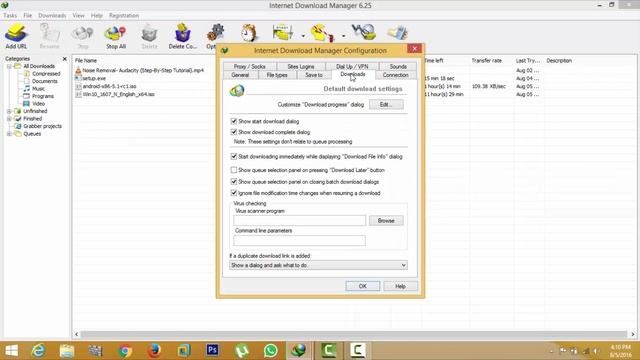The height and width of the screenshot is (360, 640).
Task: Click Edit for Download progress dialog
Action: pyautogui.click(x=386, y=104)
